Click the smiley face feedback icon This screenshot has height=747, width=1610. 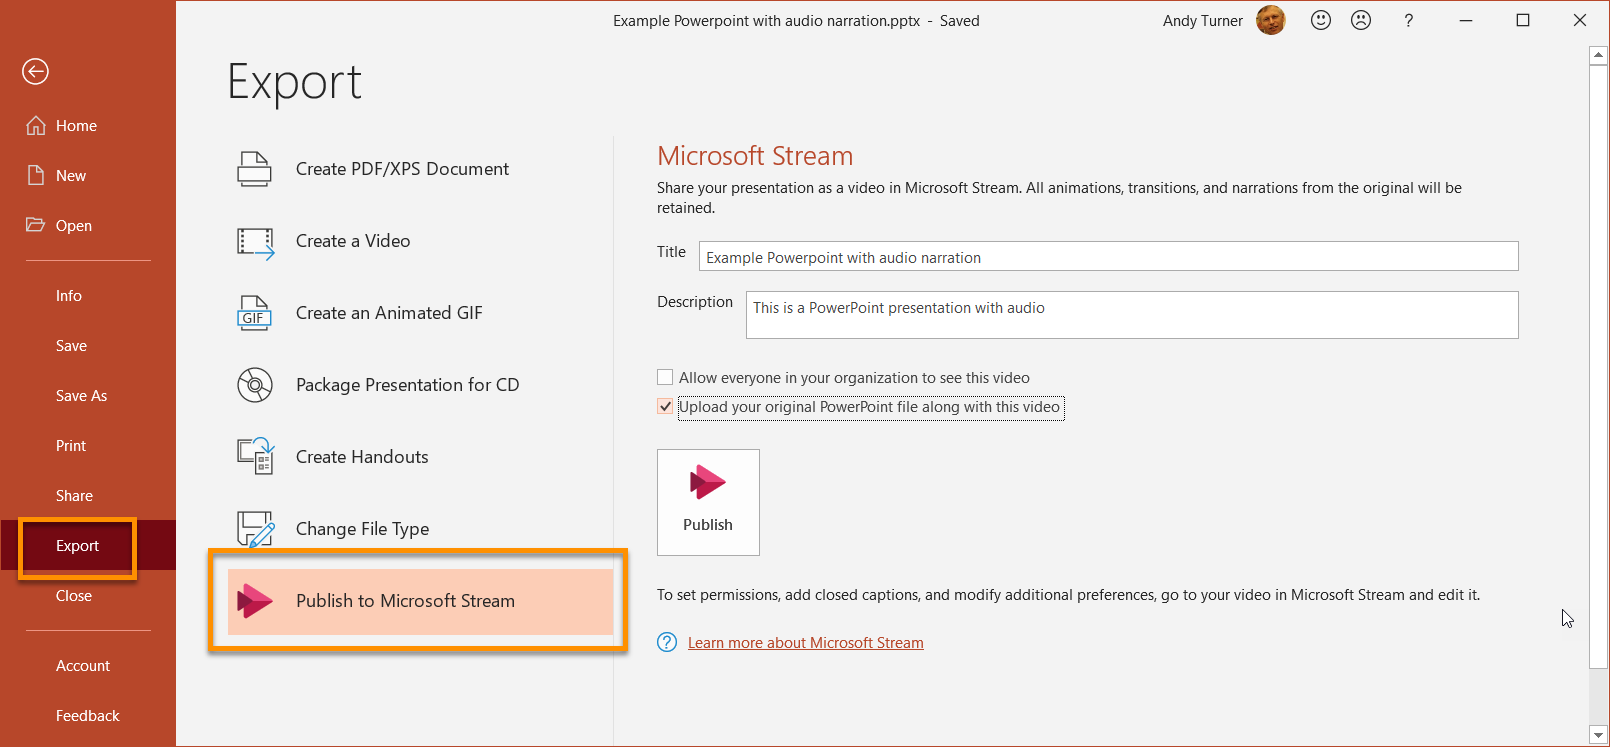pyautogui.click(x=1321, y=20)
